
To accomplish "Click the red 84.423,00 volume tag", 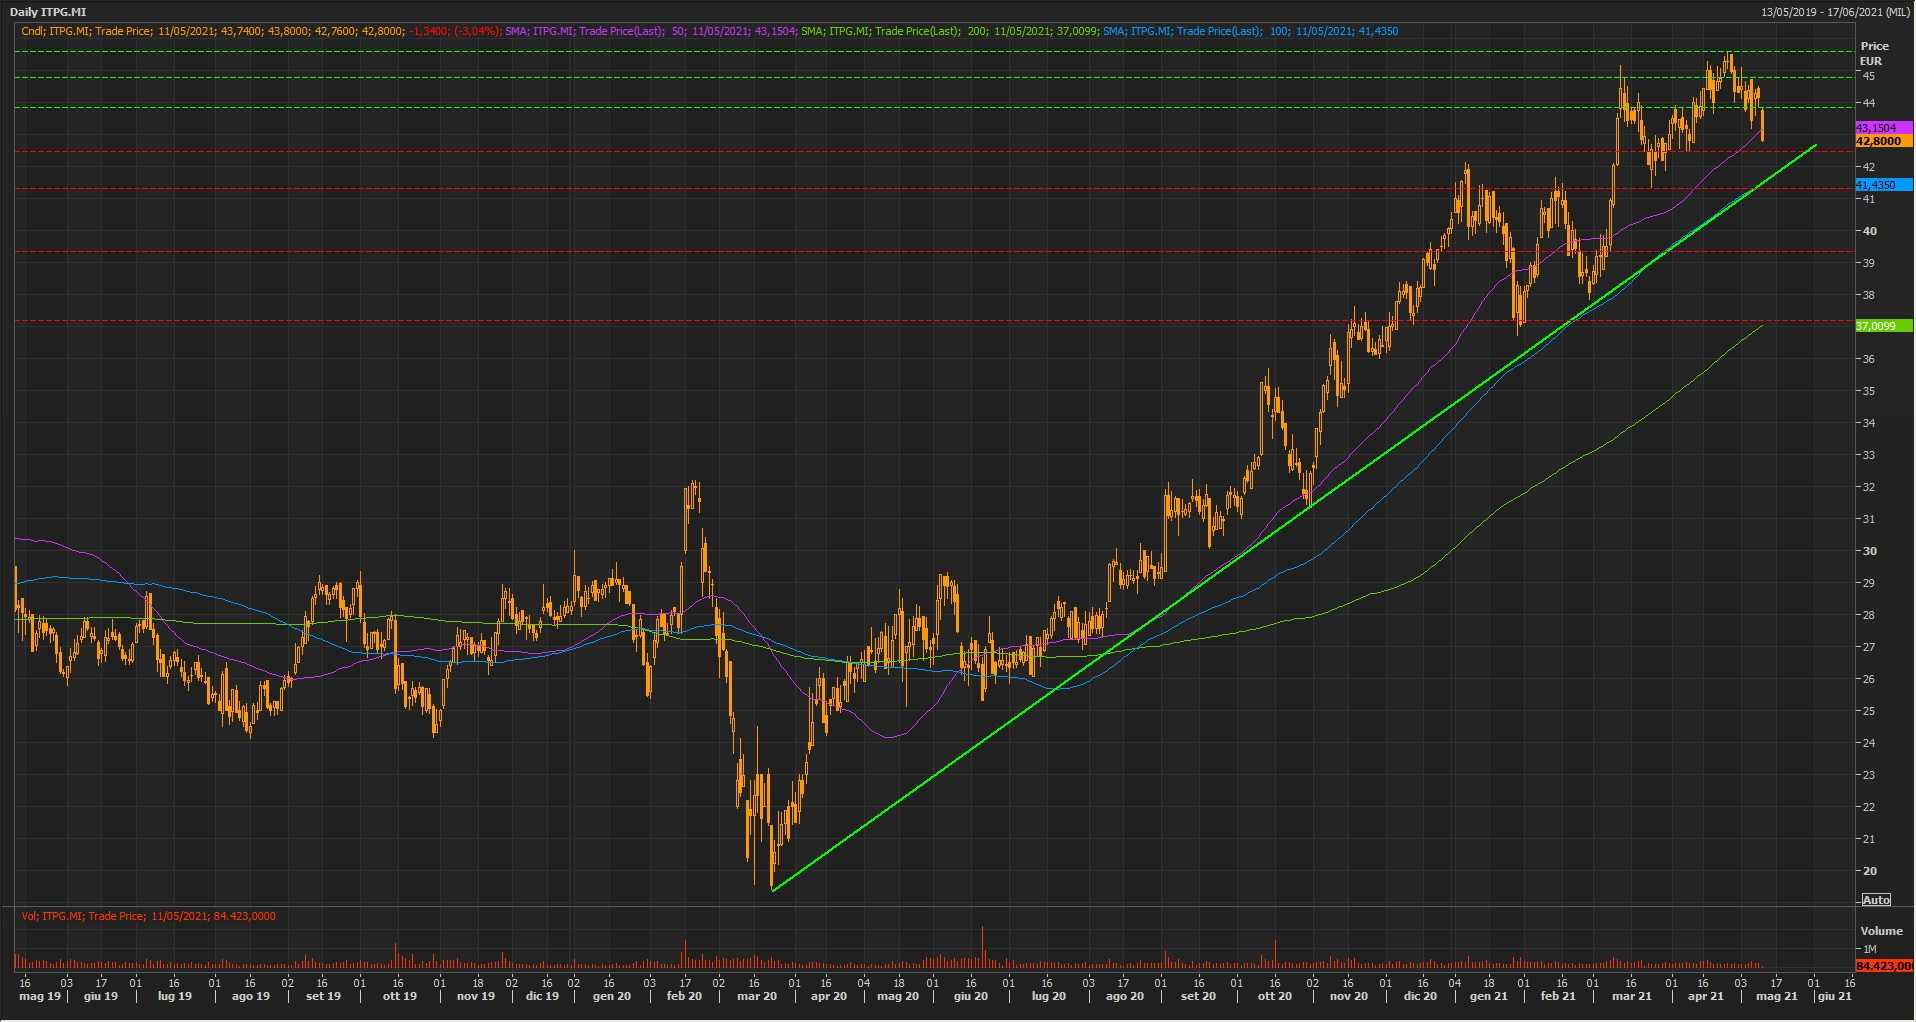I will point(1882,966).
